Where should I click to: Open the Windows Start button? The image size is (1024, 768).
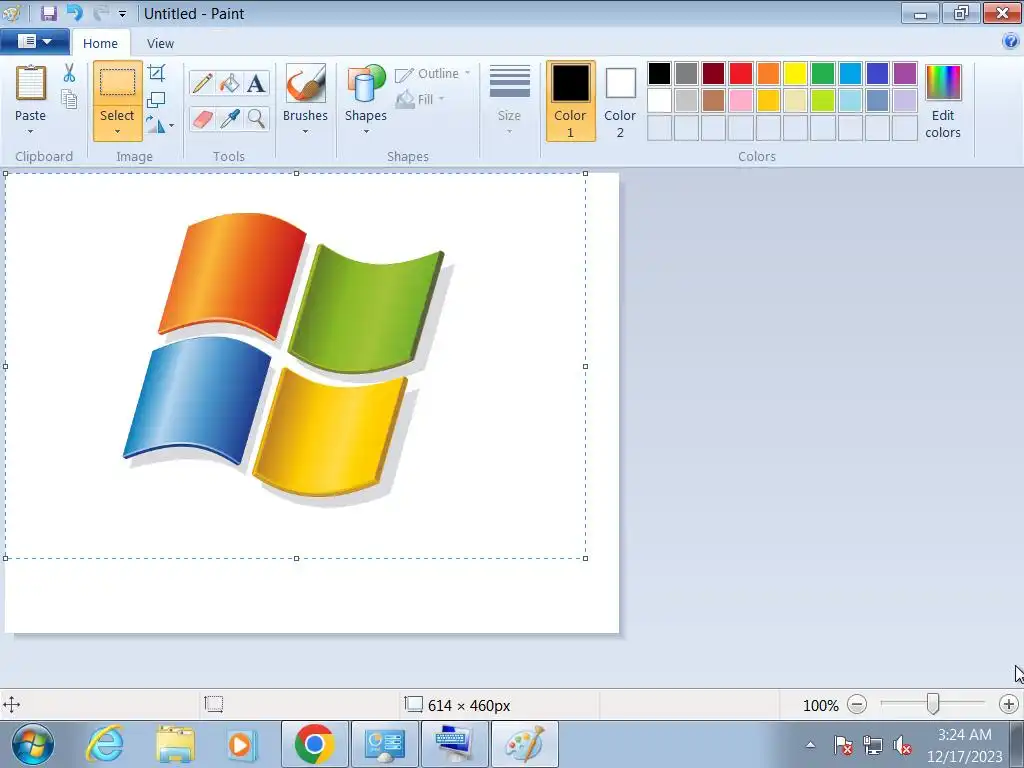(x=32, y=744)
